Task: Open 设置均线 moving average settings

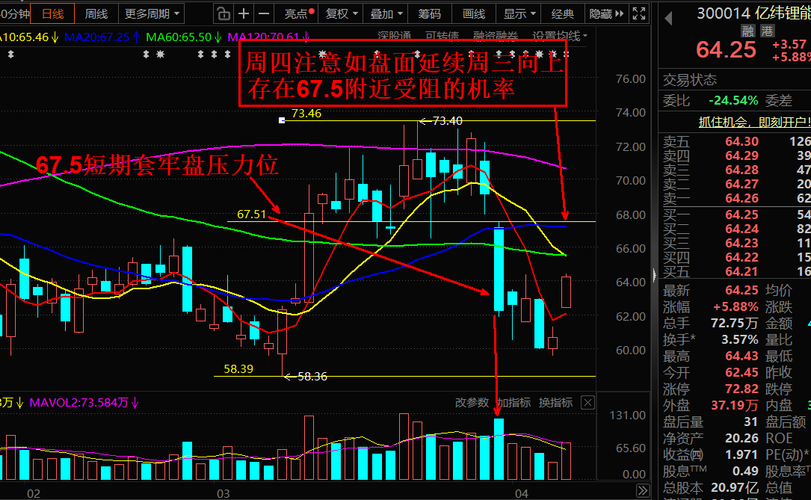Action: 560,36
